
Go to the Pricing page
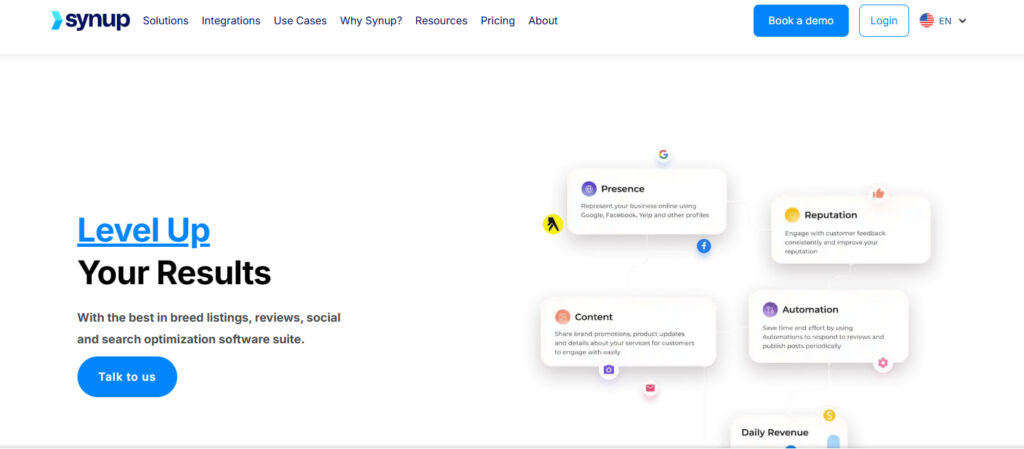point(498,20)
